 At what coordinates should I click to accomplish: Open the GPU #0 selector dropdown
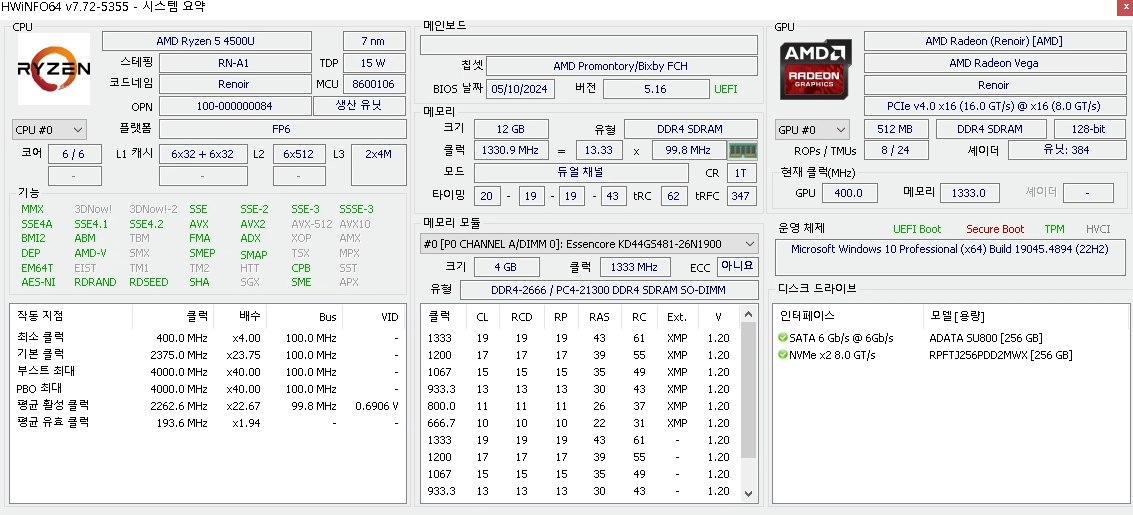[x=812, y=130]
